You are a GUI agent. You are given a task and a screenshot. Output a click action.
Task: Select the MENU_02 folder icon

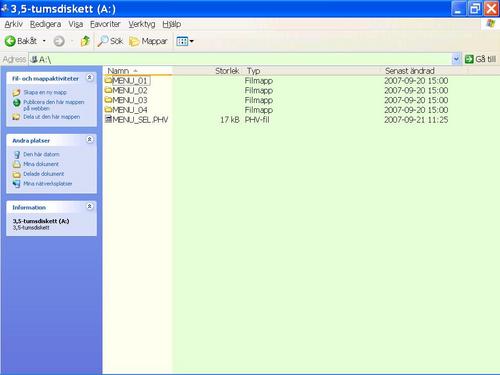click(108, 90)
